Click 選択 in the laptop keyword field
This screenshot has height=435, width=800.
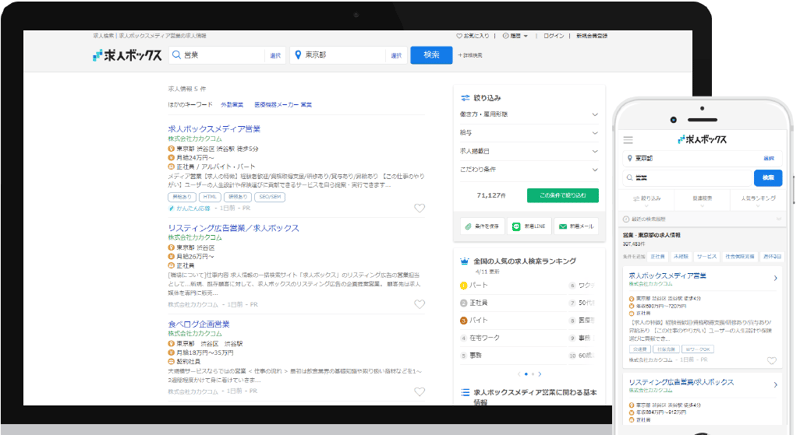point(276,56)
